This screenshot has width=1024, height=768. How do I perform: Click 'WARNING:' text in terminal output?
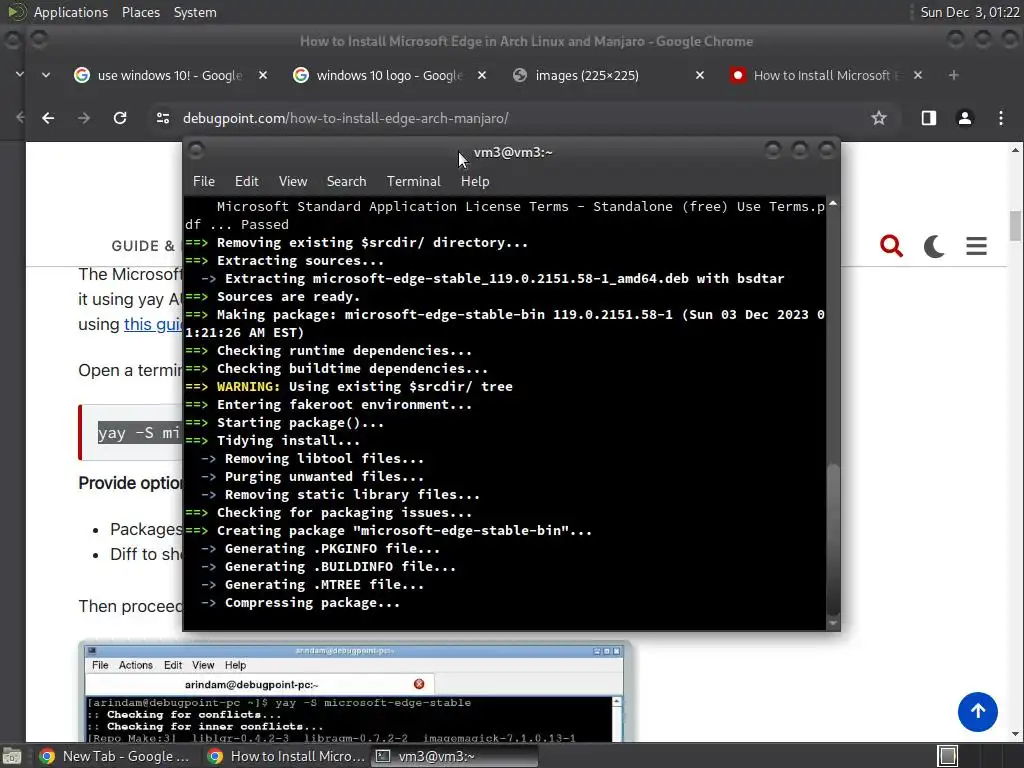pyautogui.click(x=248, y=387)
